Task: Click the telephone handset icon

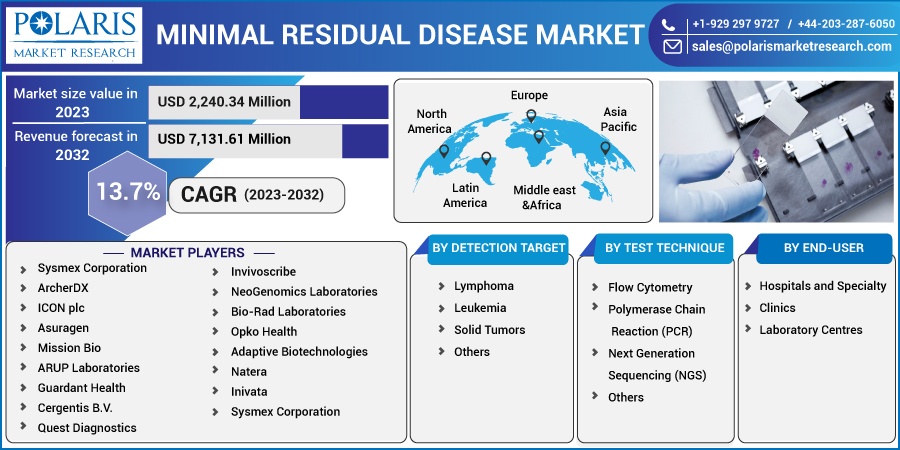Action: point(669,25)
